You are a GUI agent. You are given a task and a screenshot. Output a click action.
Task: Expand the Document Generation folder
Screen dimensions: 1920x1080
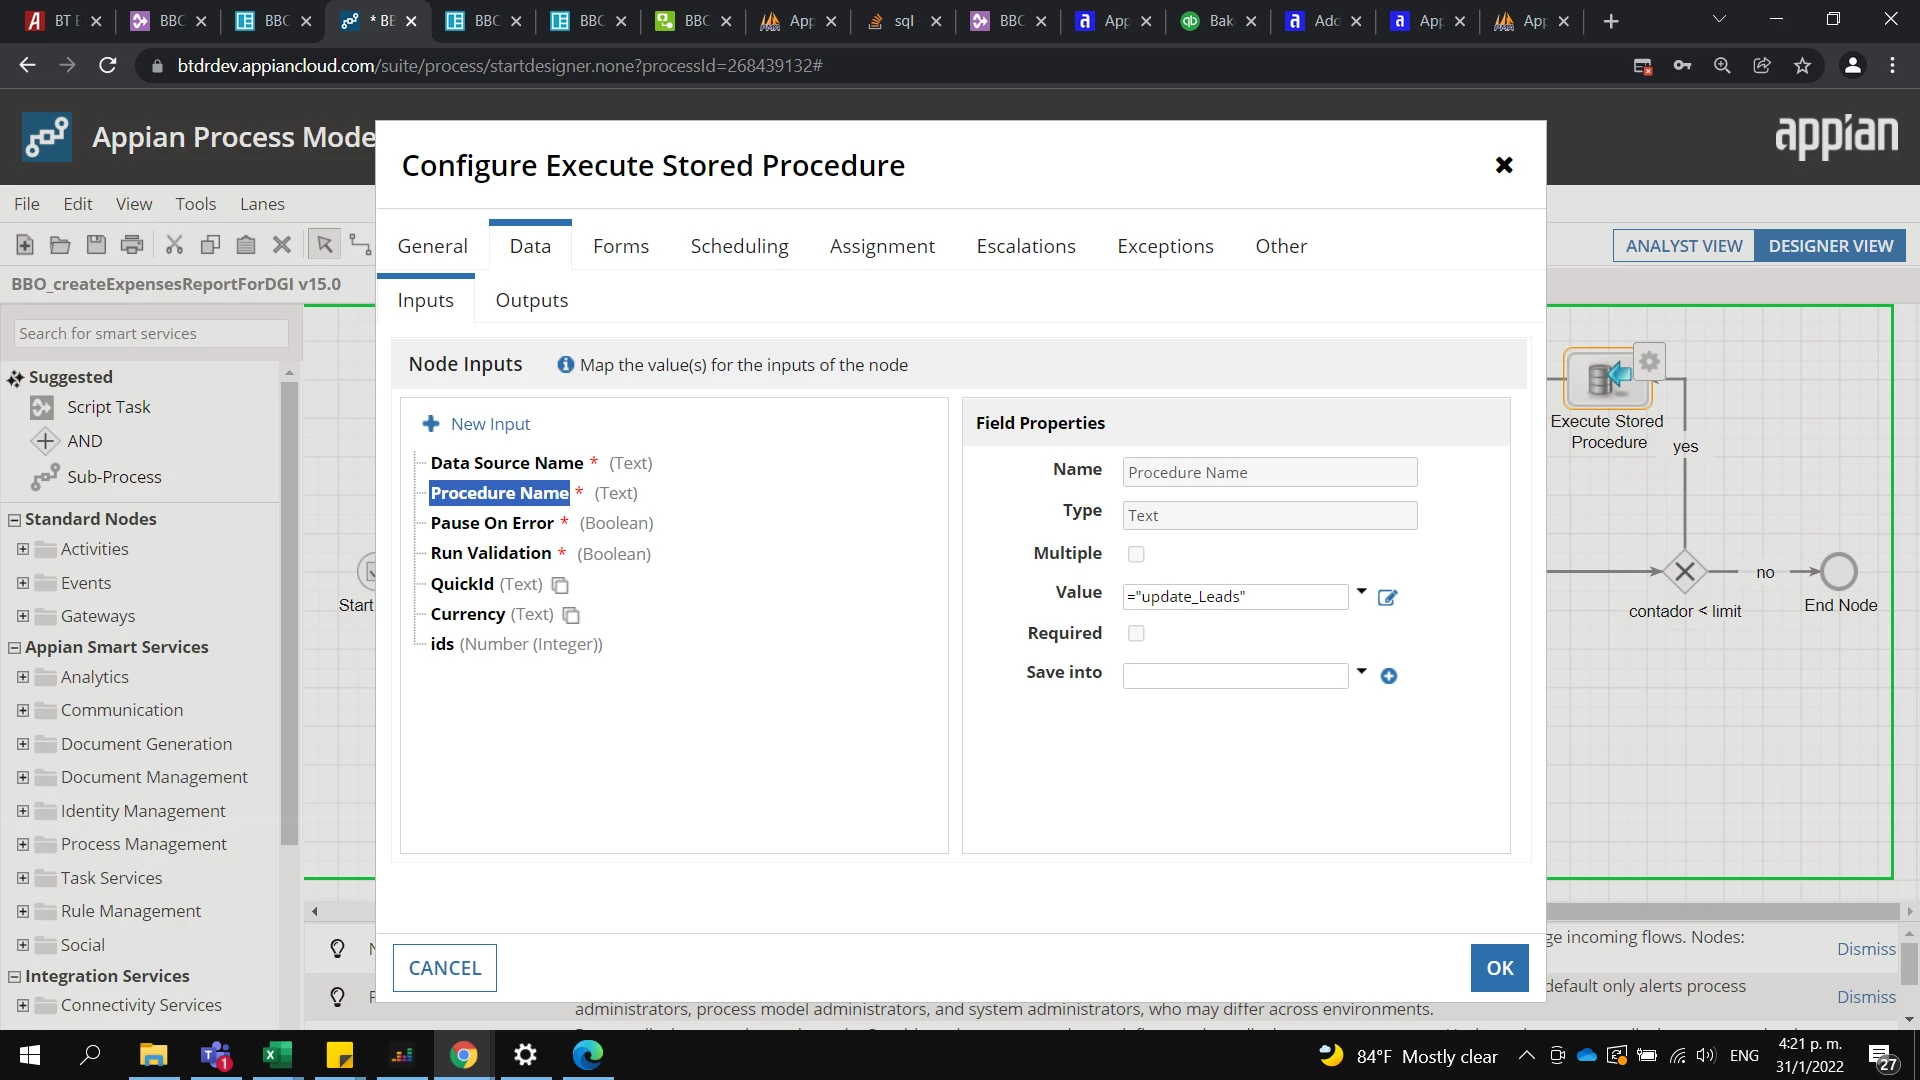tap(23, 744)
